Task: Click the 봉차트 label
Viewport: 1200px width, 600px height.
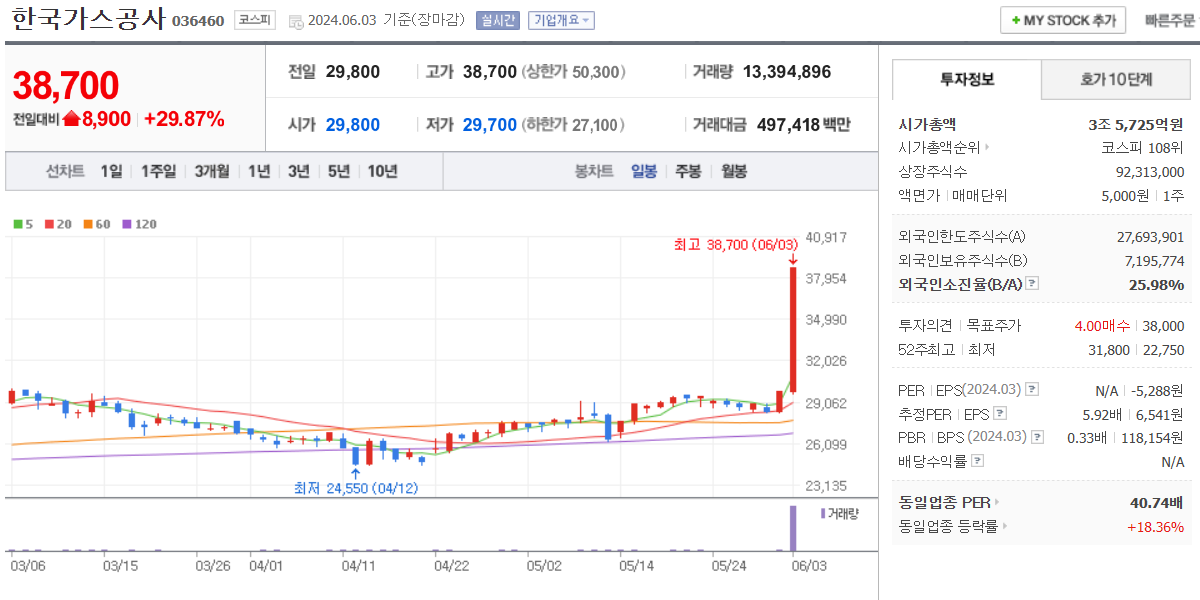Action: (594, 171)
